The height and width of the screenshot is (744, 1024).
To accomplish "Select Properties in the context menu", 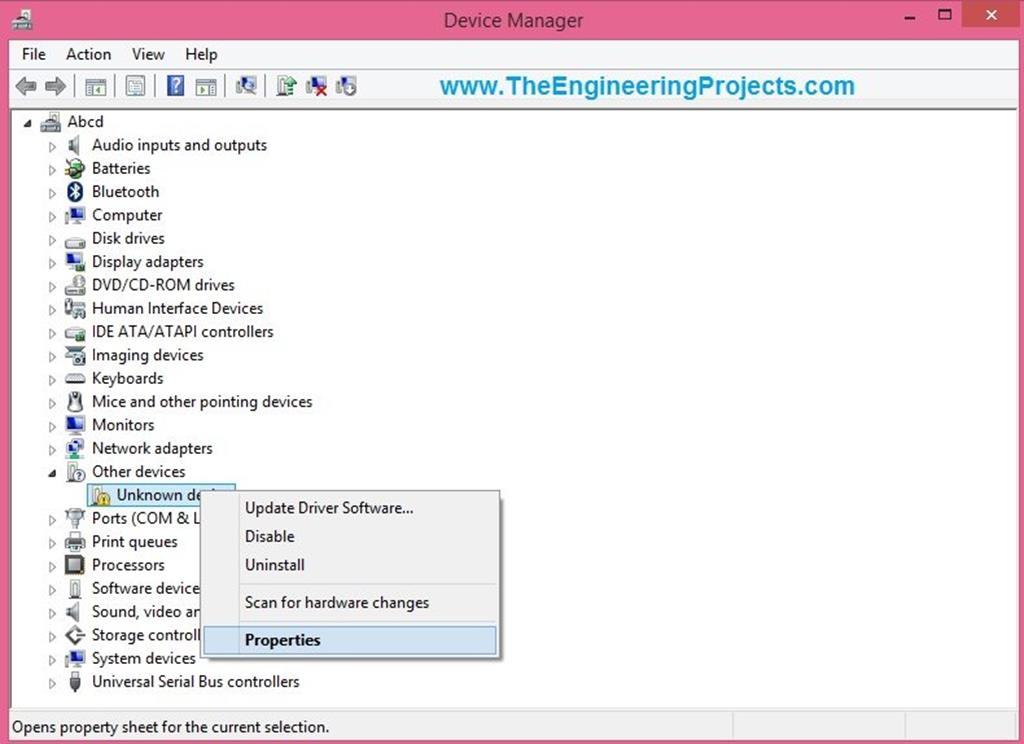I will click(x=283, y=640).
